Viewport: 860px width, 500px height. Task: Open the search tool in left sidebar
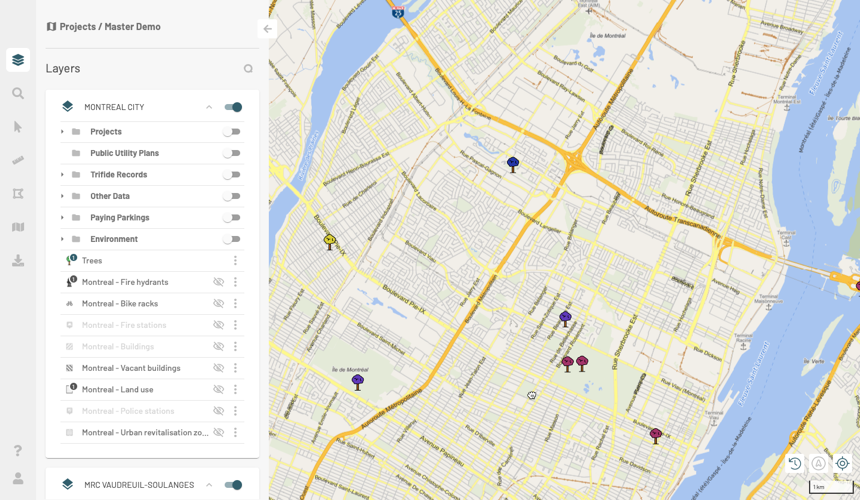(x=18, y=93)
